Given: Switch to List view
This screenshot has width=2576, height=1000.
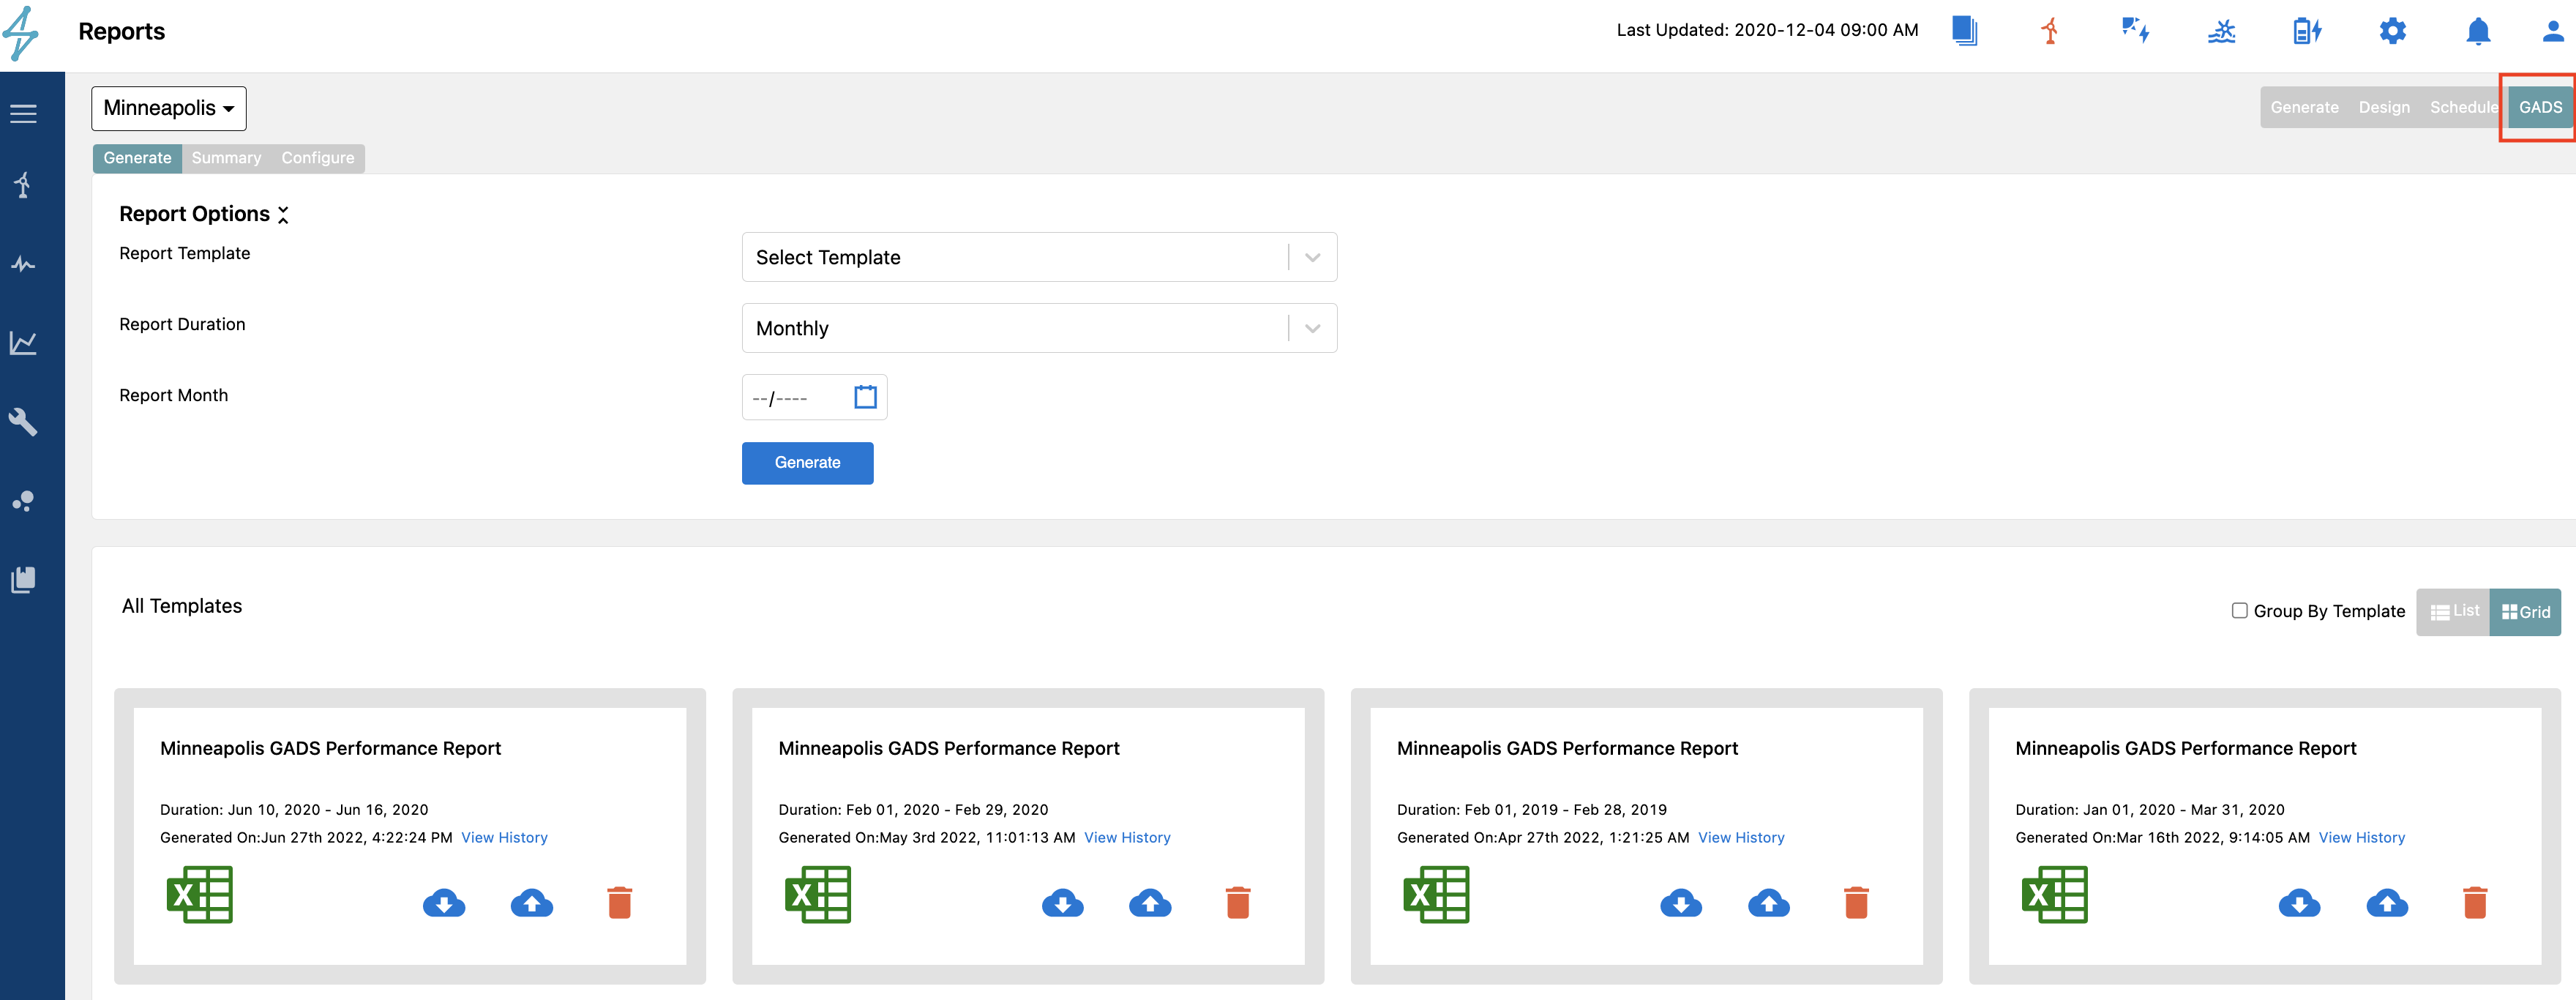Looking at the screenshot, I should 2454,611.
